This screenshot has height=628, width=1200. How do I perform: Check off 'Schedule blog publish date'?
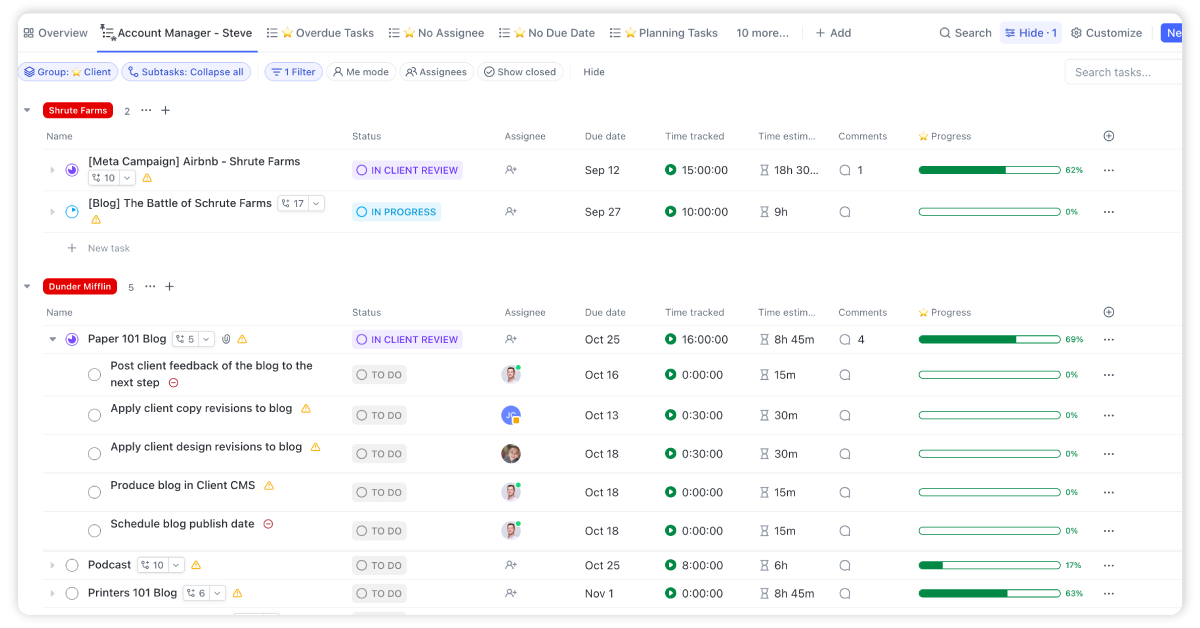tap(94, 531)
